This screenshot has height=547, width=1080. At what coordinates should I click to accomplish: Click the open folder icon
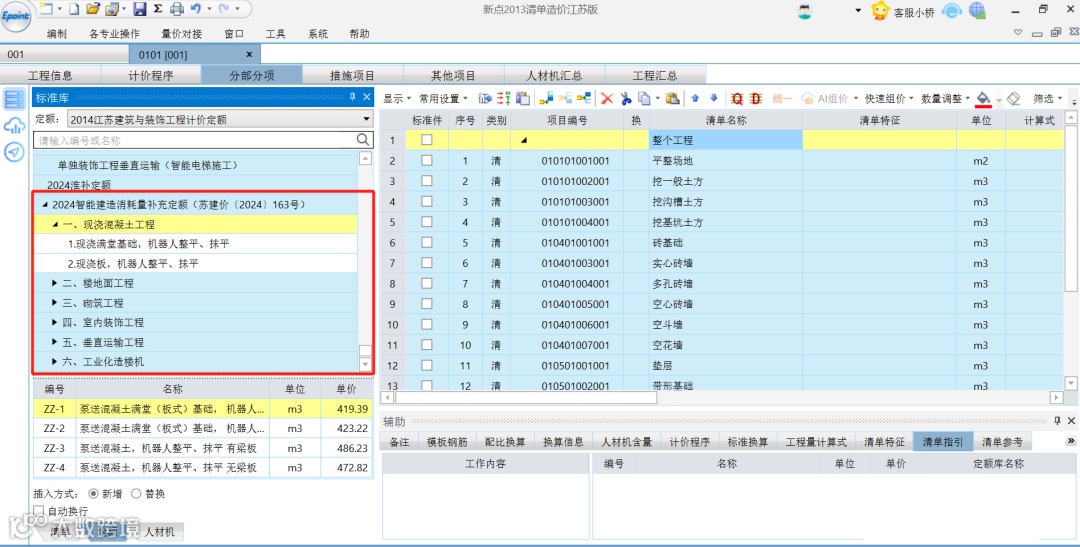[x=94, y=9]
